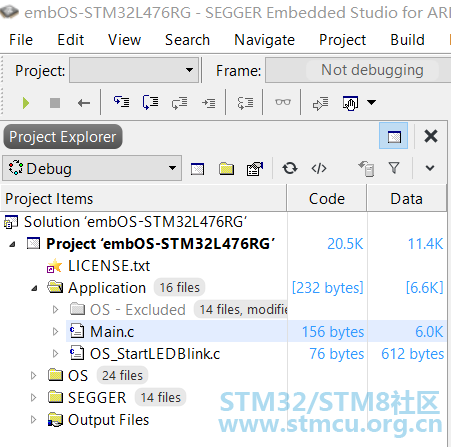This screenshot has height=447, width=451.
Task: Open the Navigate menu
Action: [x=264, y=41]
